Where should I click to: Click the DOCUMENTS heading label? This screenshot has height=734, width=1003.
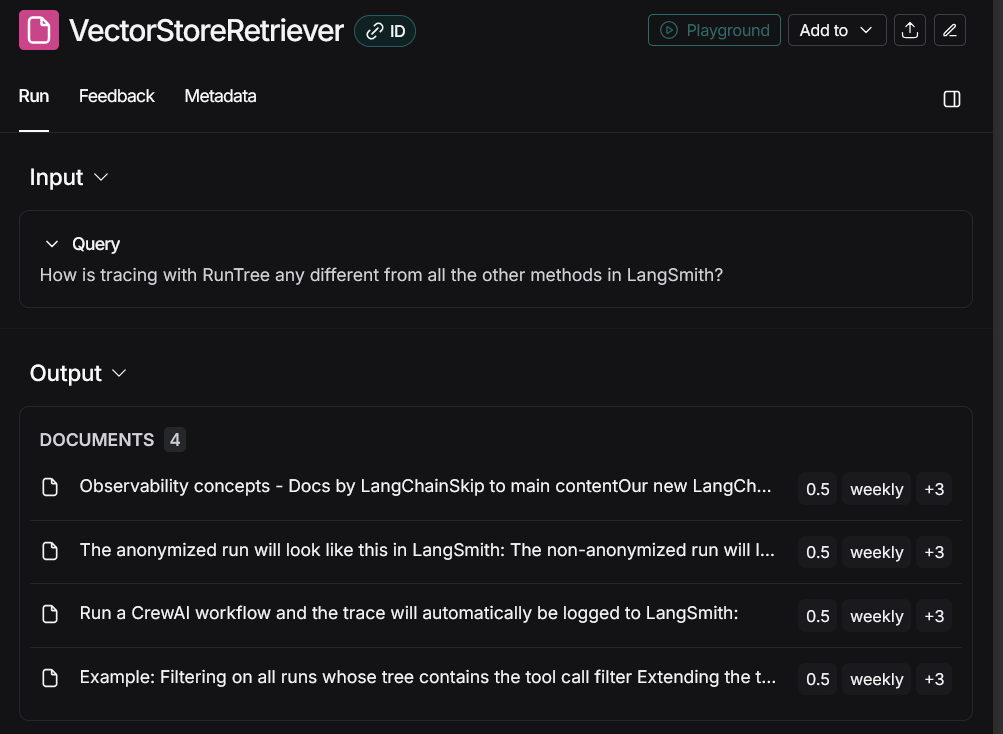[x=97, y=440]
